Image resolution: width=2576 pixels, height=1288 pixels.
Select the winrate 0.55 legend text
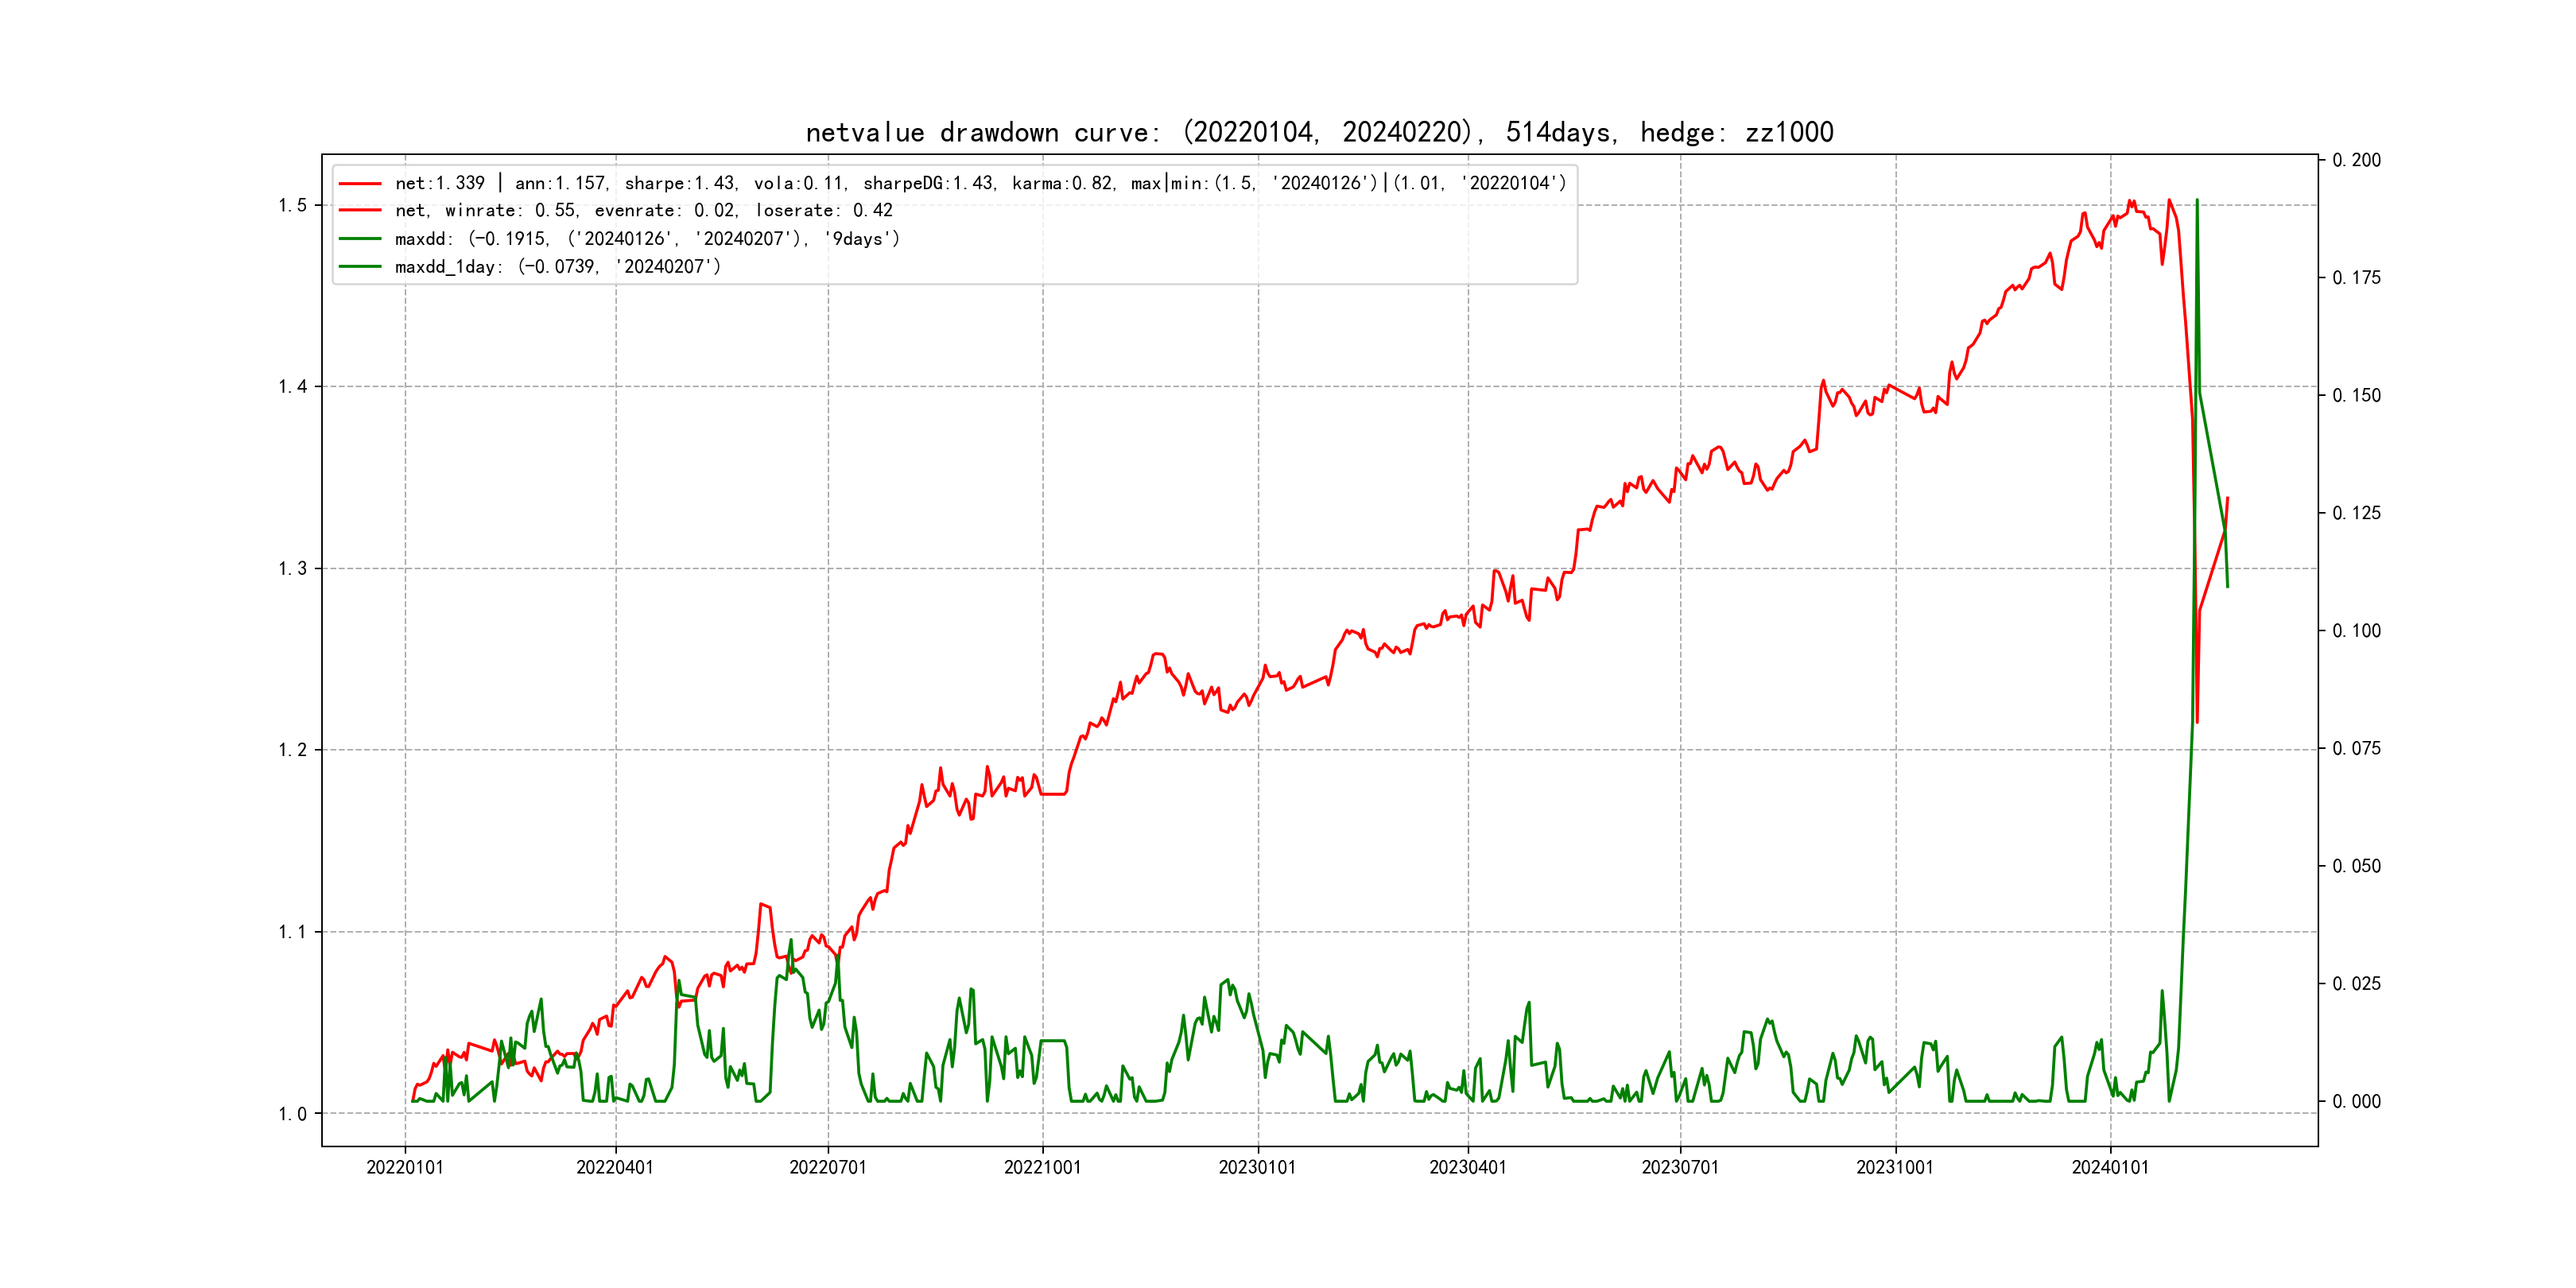(643, 211)
